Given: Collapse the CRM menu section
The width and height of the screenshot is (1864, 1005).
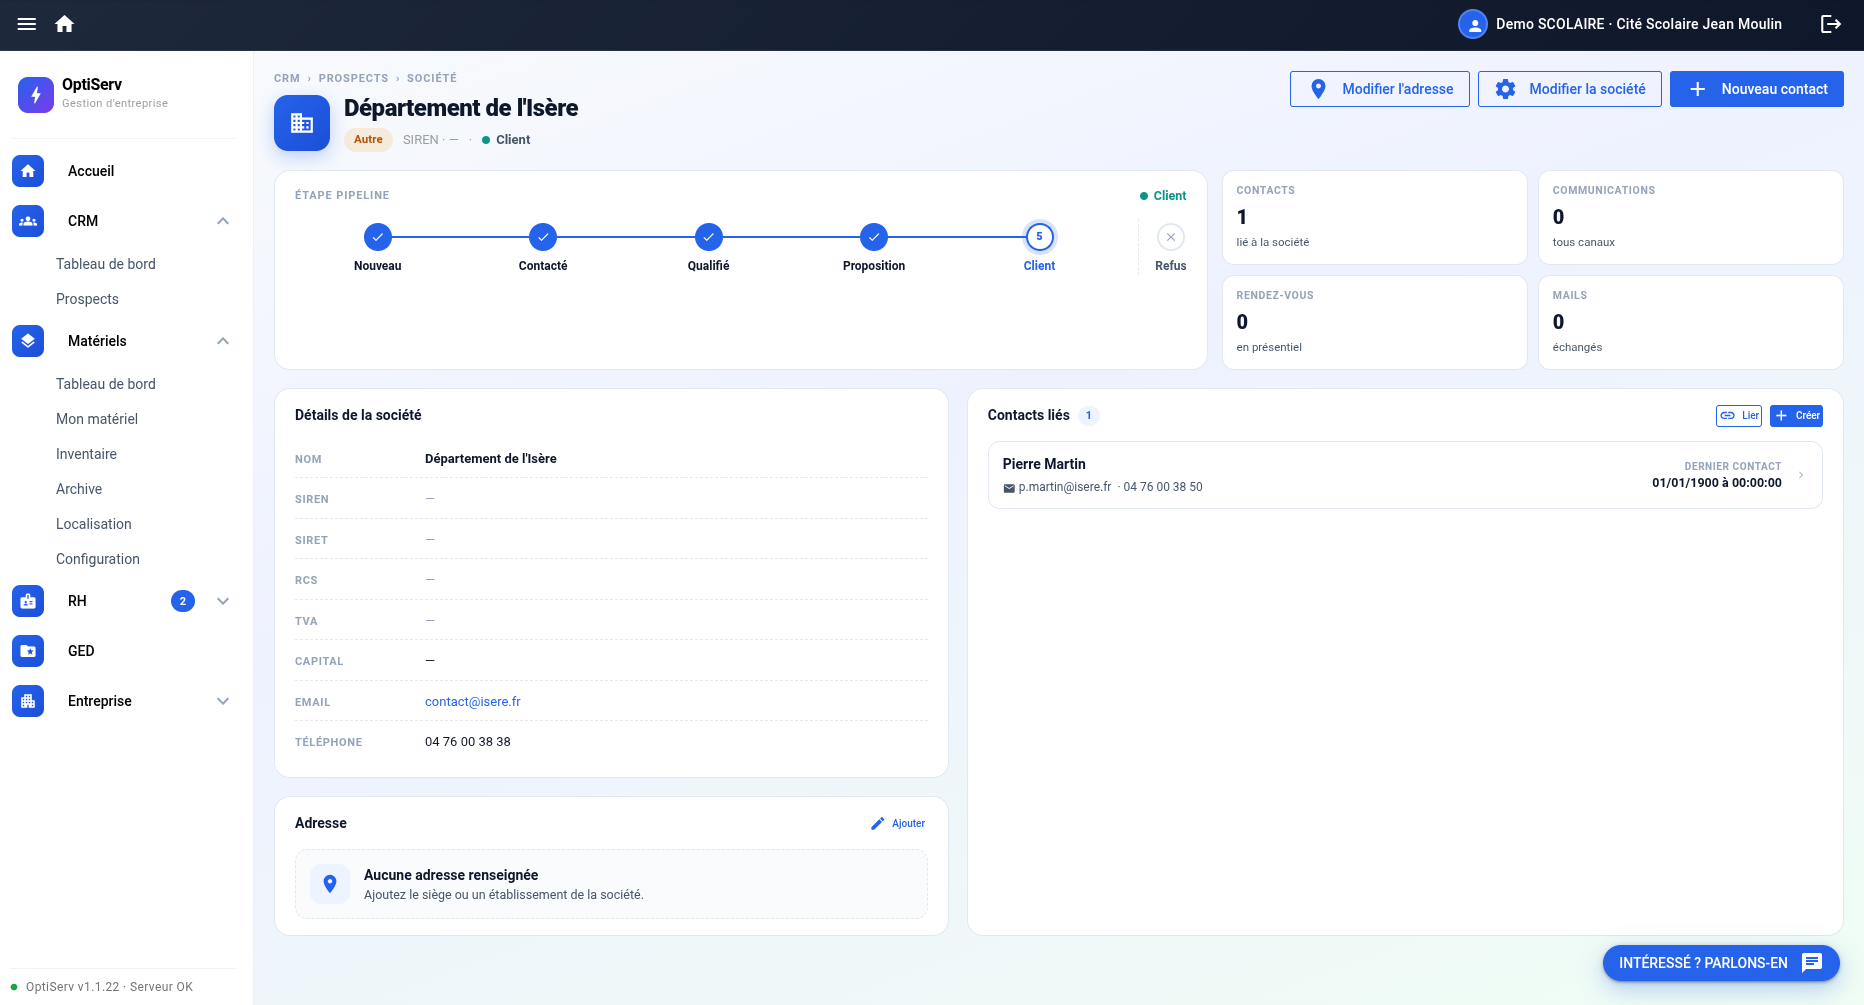Looking at the screenshot, I should 223,221.
